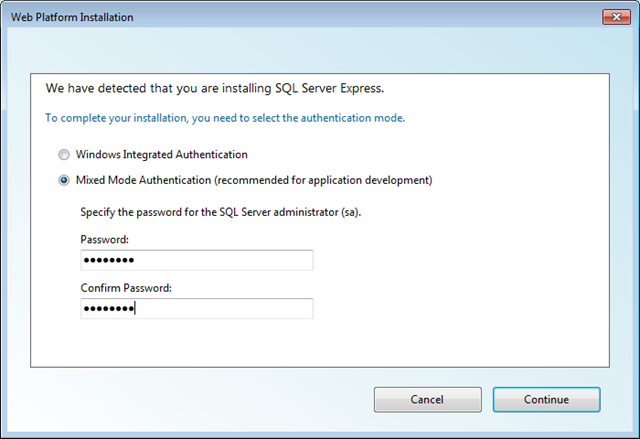Click the Mixed Mode Authentication label text

[143, 180]
